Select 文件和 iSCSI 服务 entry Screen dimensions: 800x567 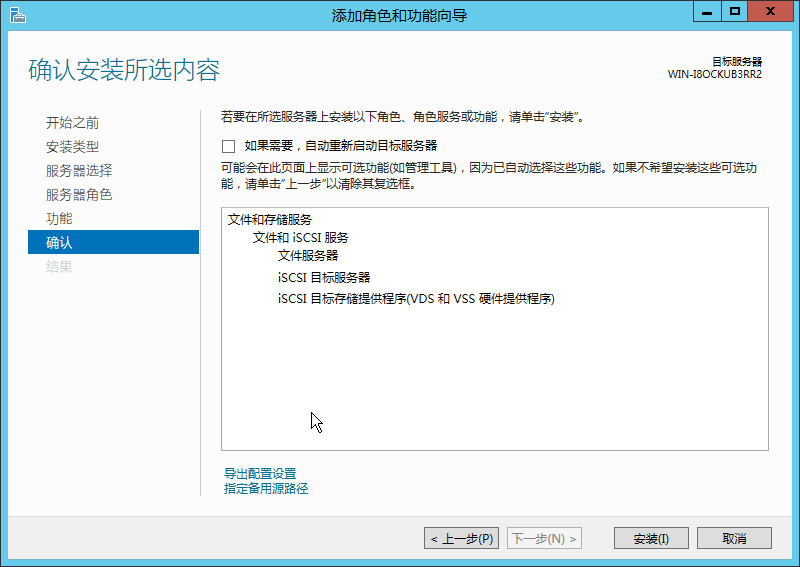(301, 237)
